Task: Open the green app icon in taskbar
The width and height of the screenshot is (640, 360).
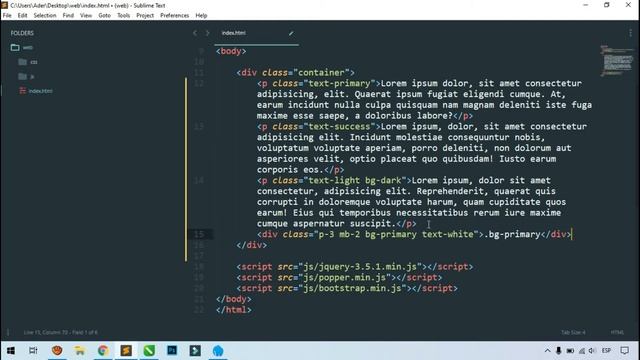Action: click(149, 351)
